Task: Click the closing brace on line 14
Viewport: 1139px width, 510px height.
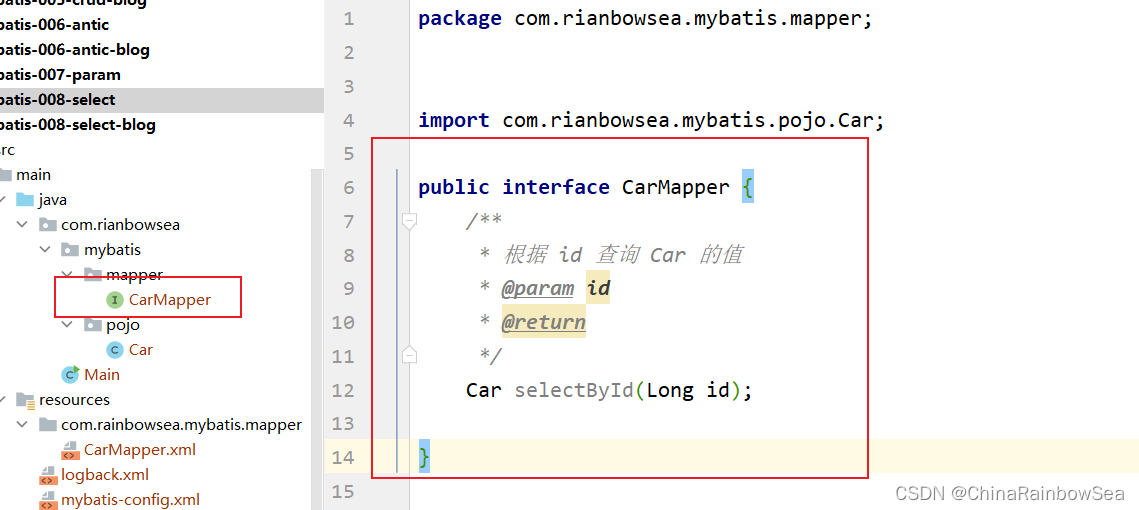Action: point(424,458)
